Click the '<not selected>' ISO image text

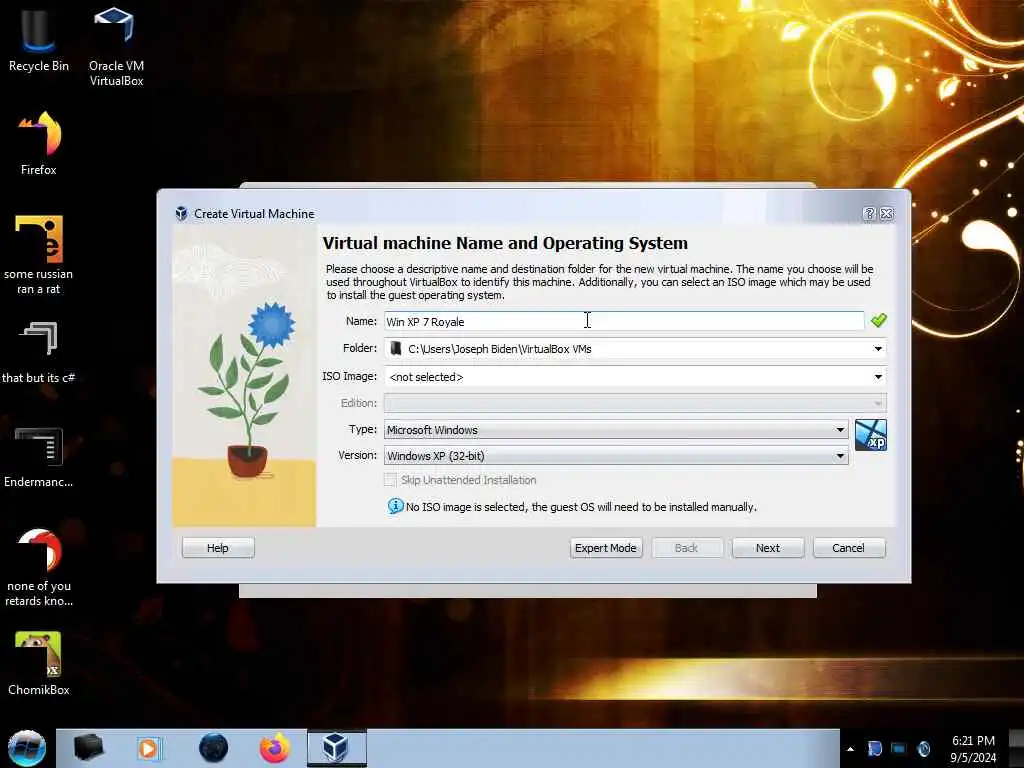point(426,377)
